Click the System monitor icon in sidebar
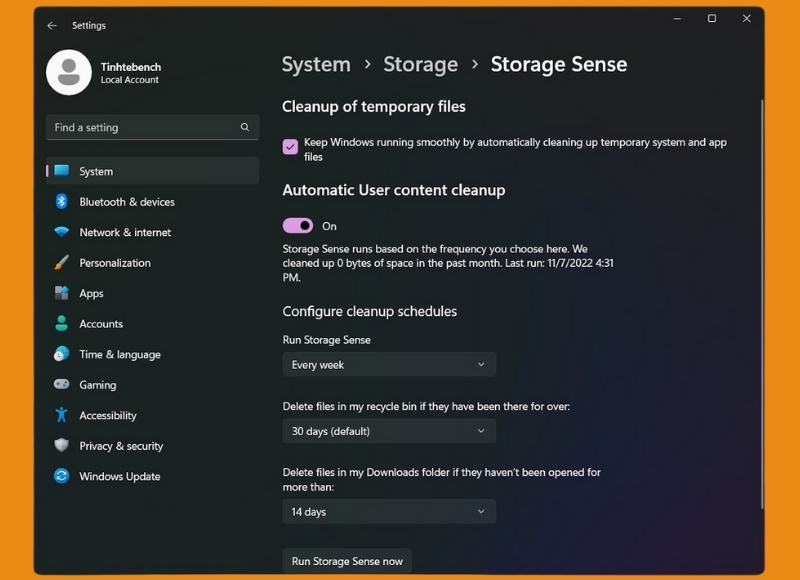 pos(62,171)
